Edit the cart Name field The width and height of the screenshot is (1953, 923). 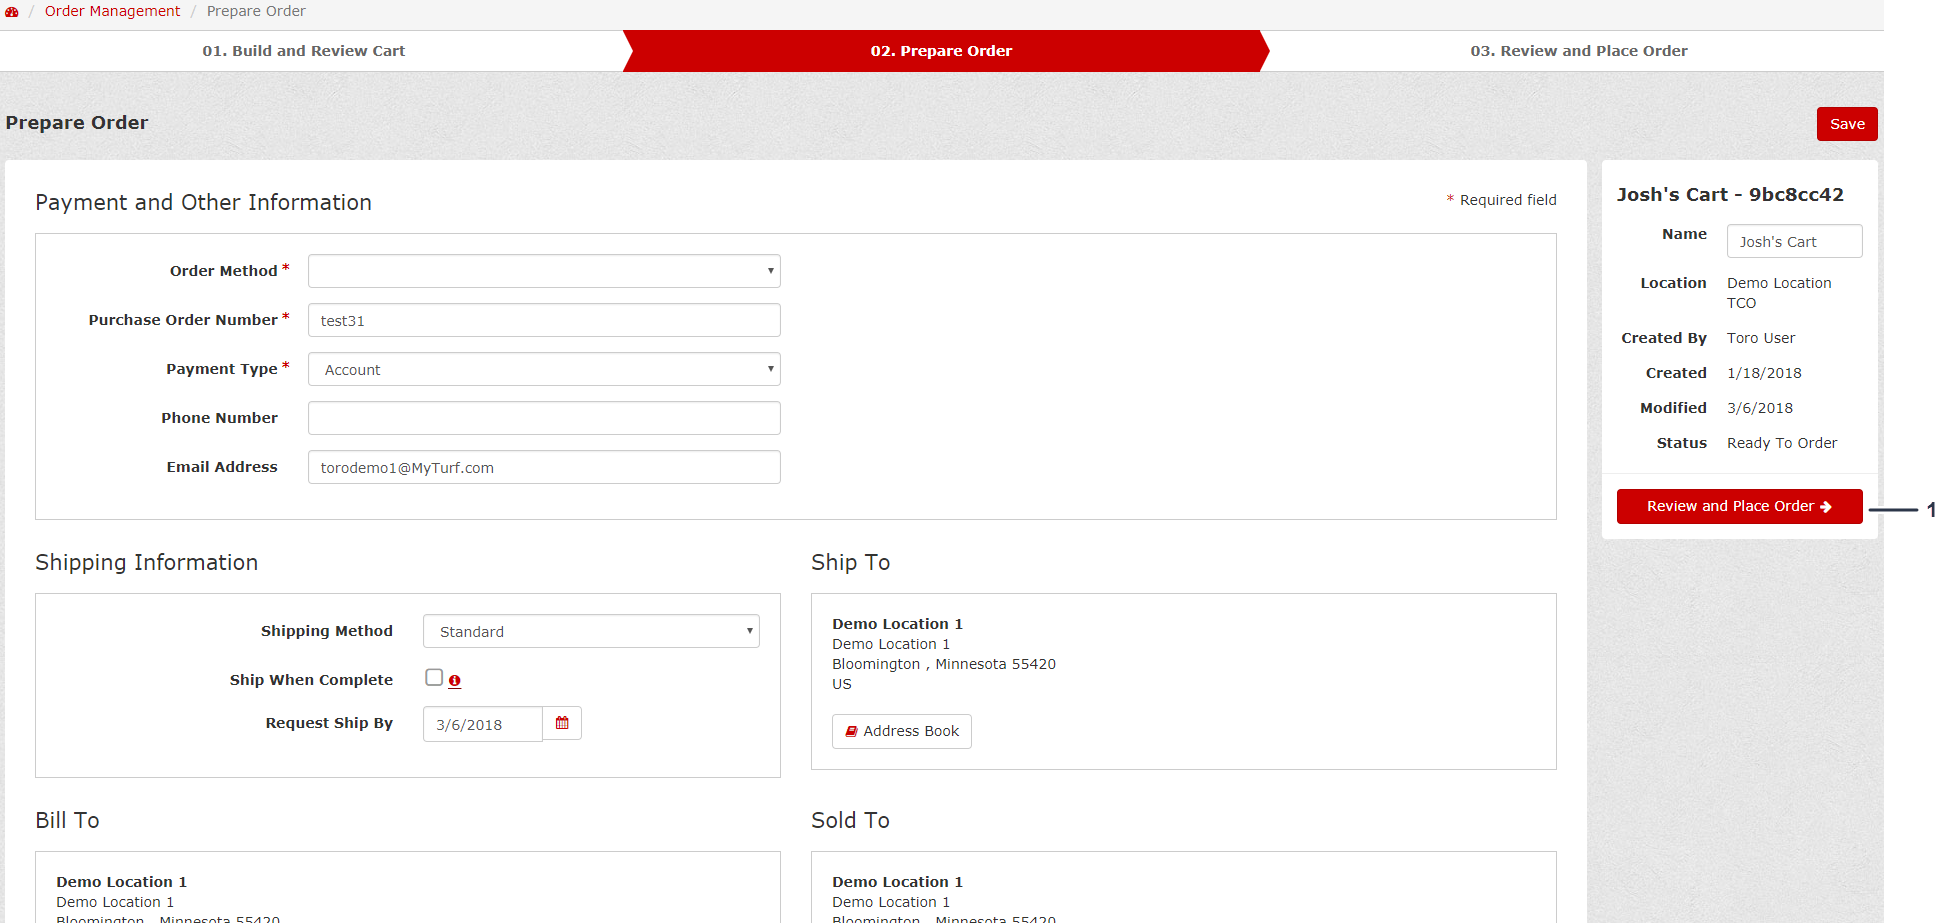1794,242
